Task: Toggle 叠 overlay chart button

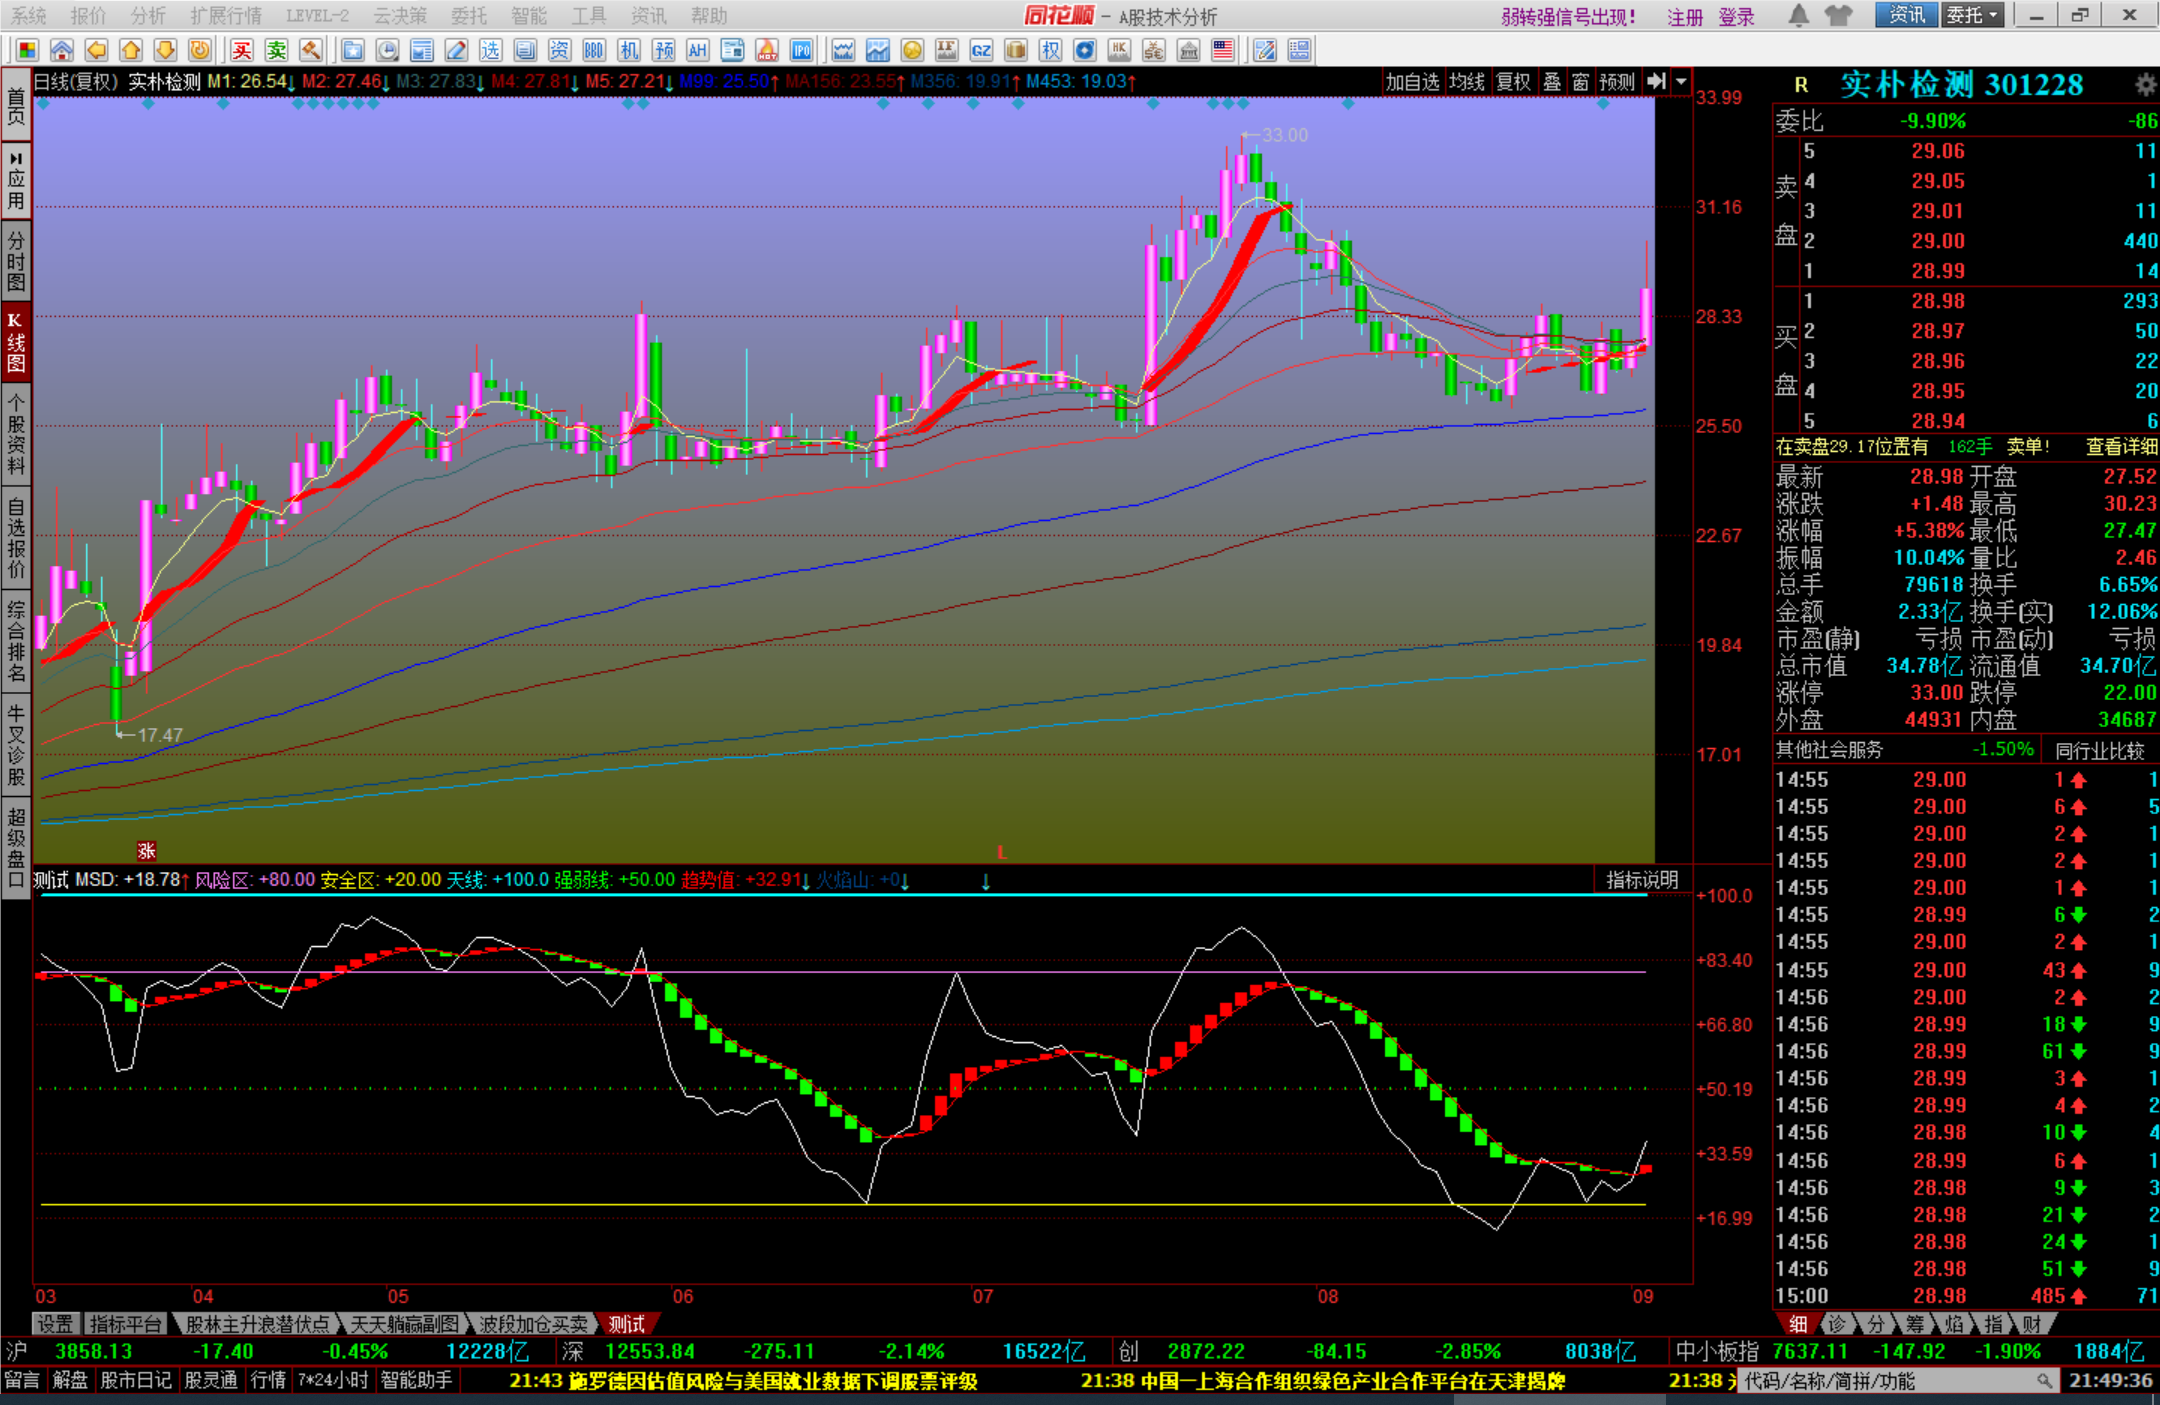Action: [x=1552, y=82]
